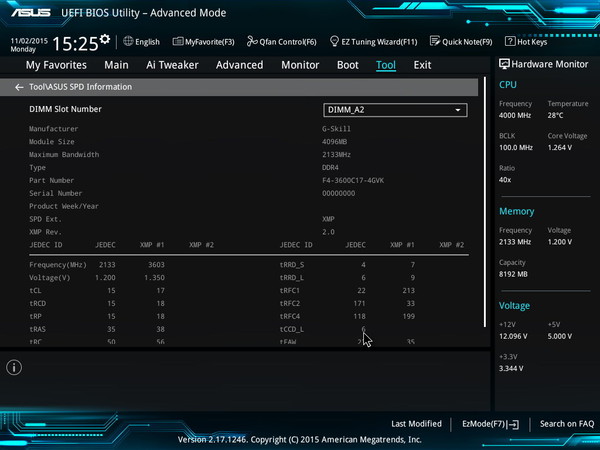Go back using the left arrow icon

pyautogui.click(x=19, y=87)
